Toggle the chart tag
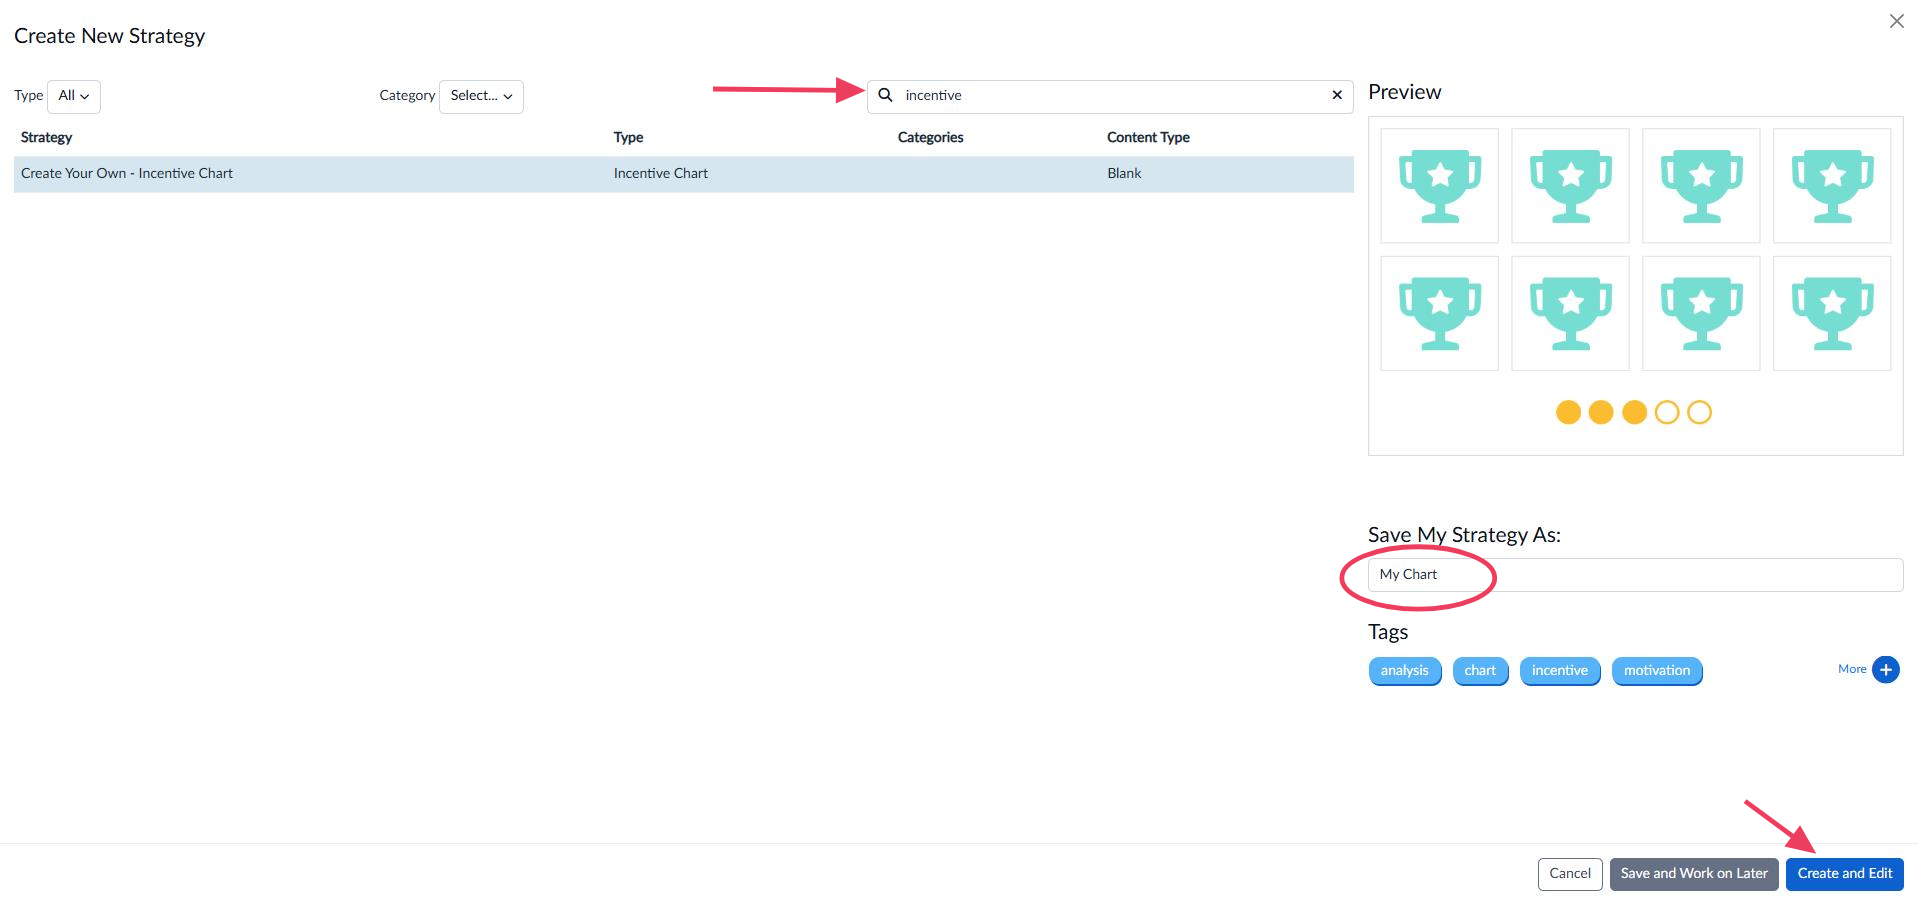The image size is (1918, 899). click(1479, 671)
